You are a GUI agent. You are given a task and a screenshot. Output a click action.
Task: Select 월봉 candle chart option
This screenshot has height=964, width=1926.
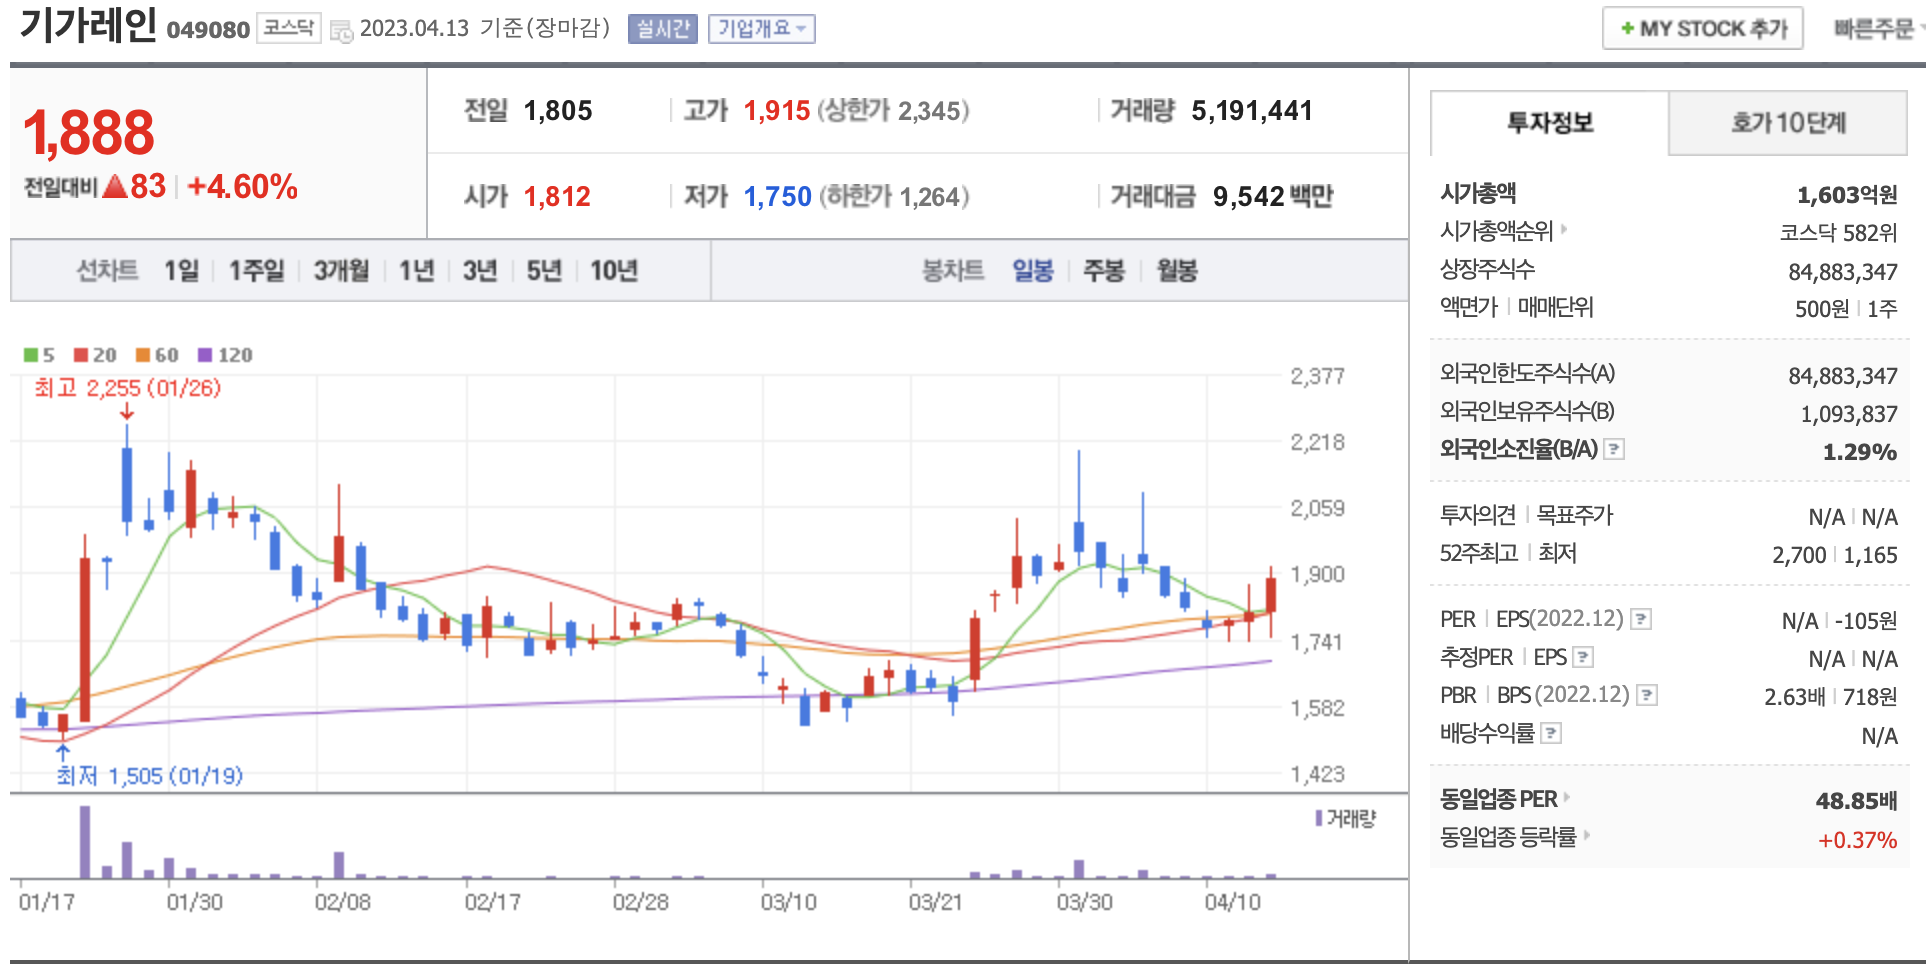(x=1177, y=271)
